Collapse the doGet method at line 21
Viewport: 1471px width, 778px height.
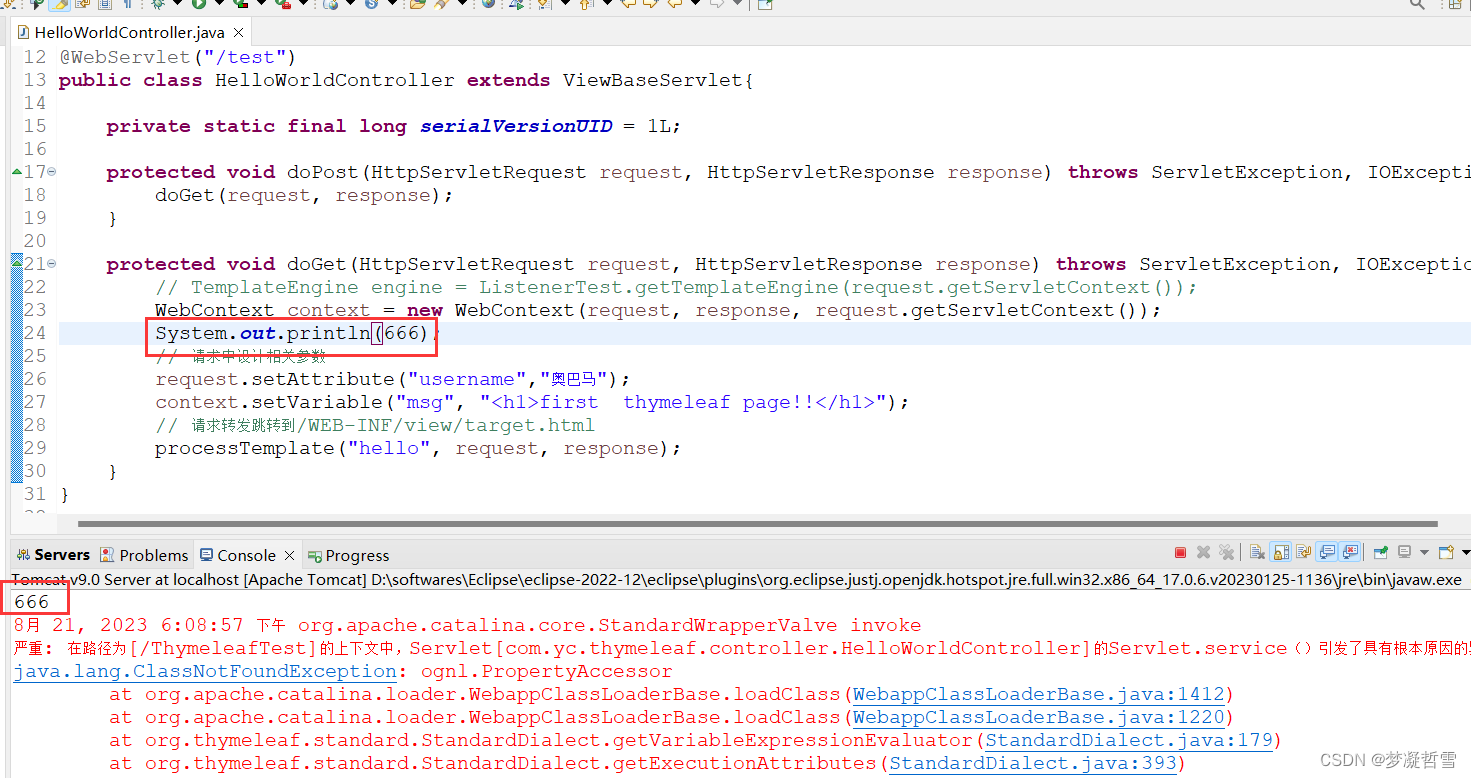[51, 264]
